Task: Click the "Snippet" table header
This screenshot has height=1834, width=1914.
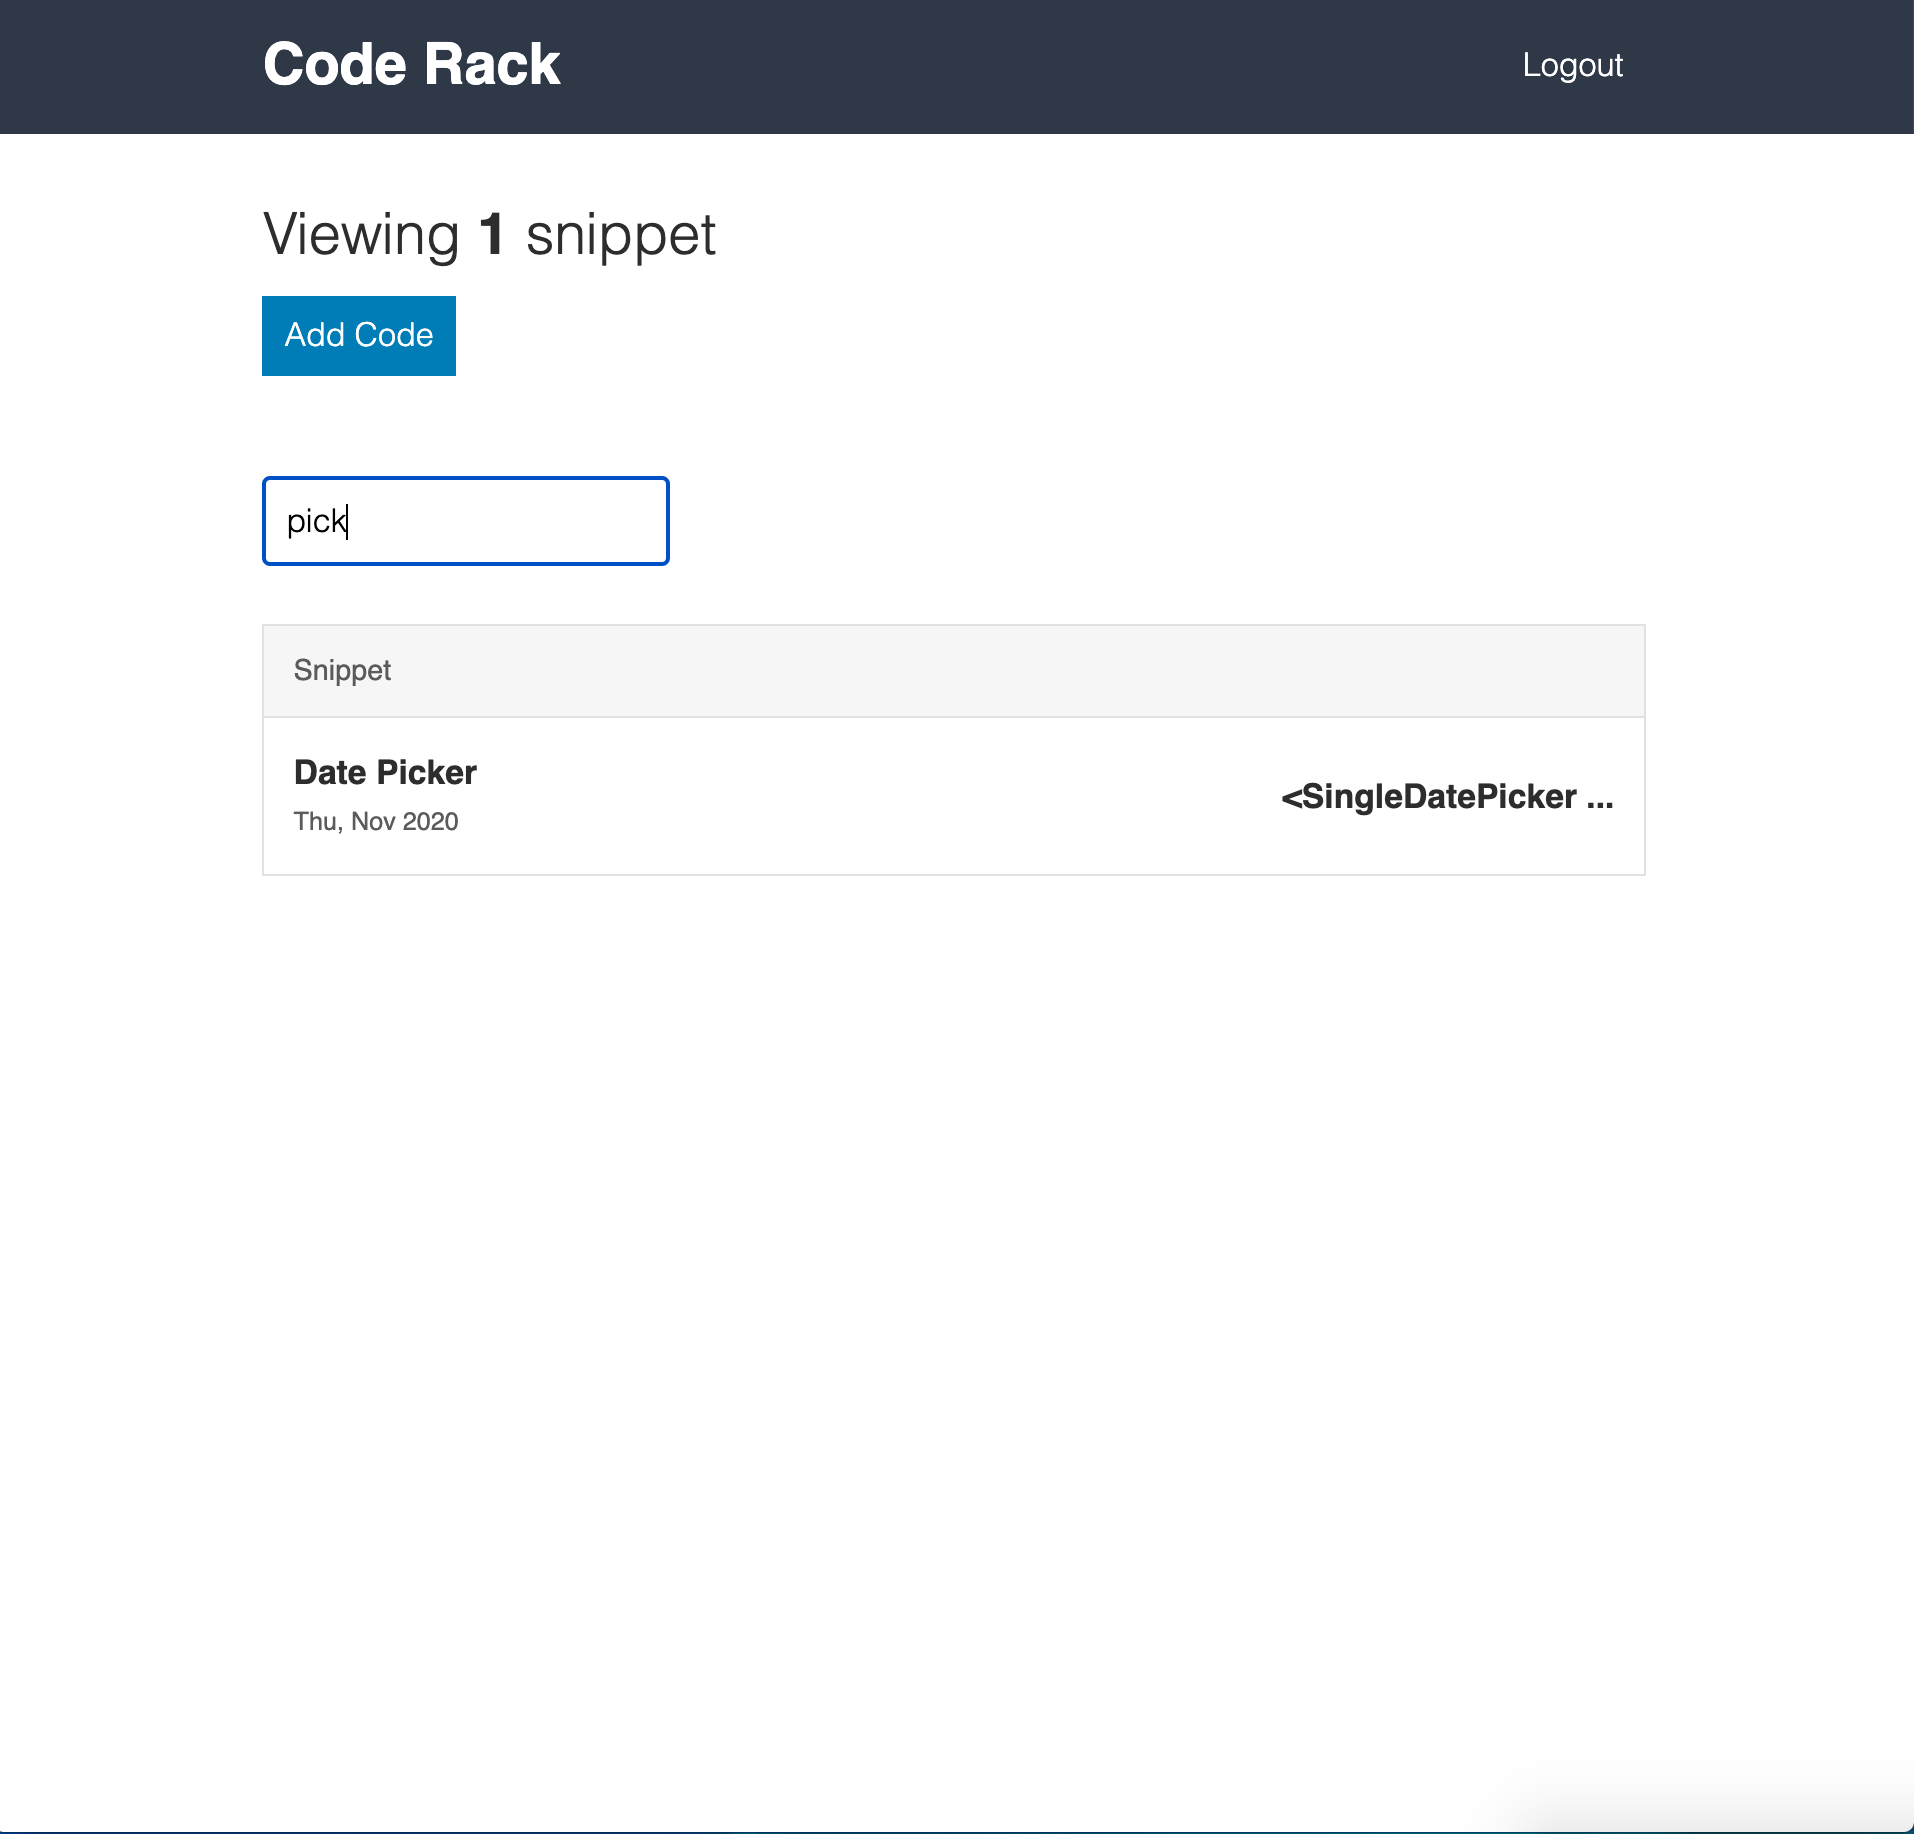Action: (x=342, y=670)
